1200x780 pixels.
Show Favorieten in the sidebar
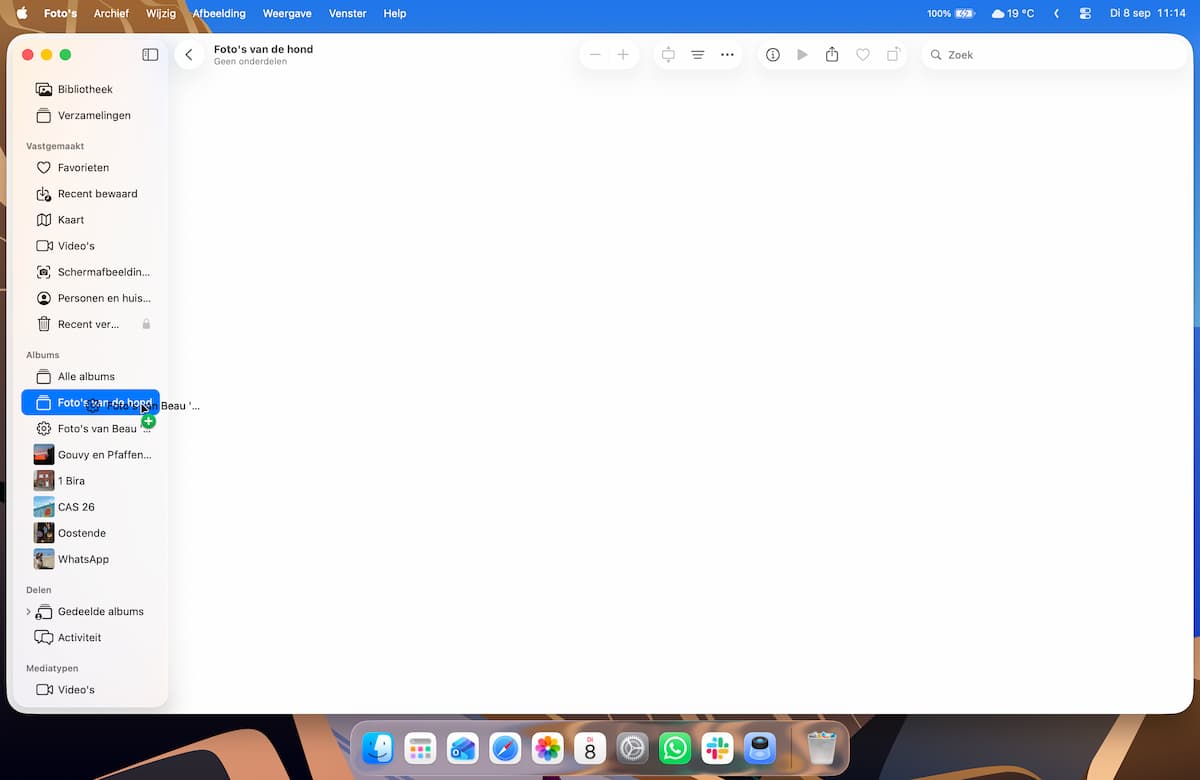point(90,168)
